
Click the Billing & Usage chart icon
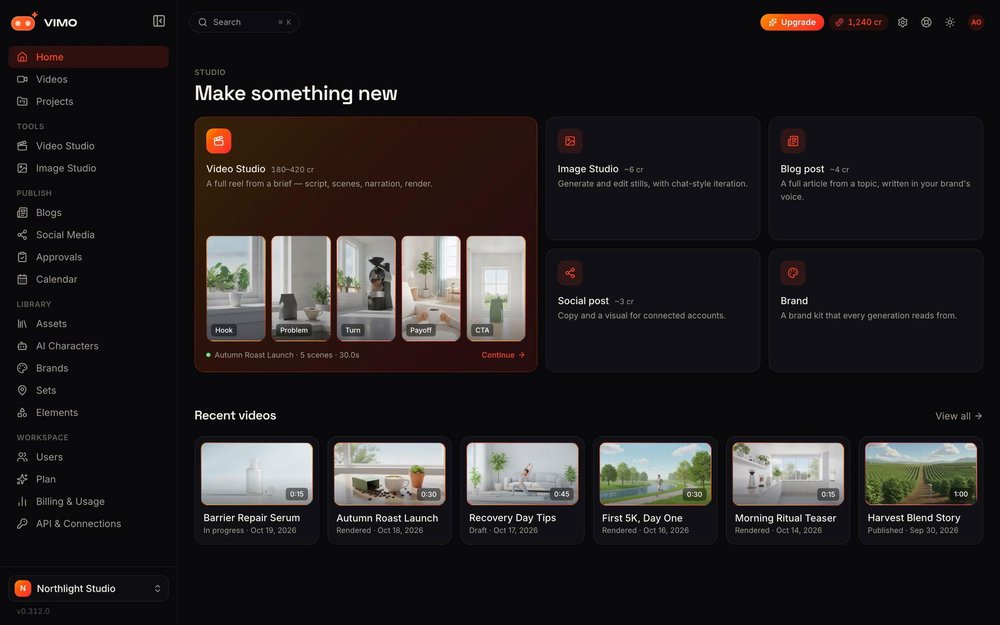22,501
